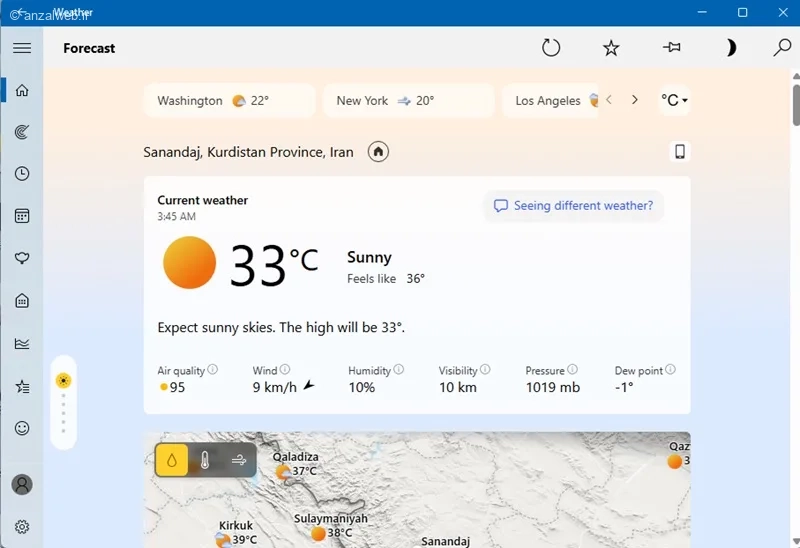Open the Send feedback smiley icon
This screenshot has width=800, height=548.
click(x=22, y=428)
